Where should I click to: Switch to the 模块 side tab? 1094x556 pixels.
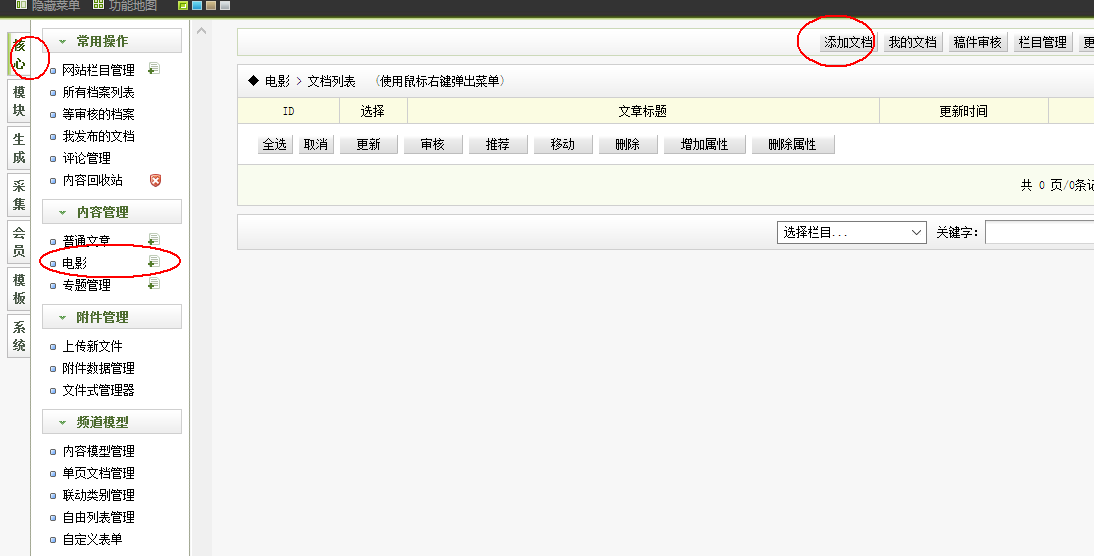(x=19, y=101)
